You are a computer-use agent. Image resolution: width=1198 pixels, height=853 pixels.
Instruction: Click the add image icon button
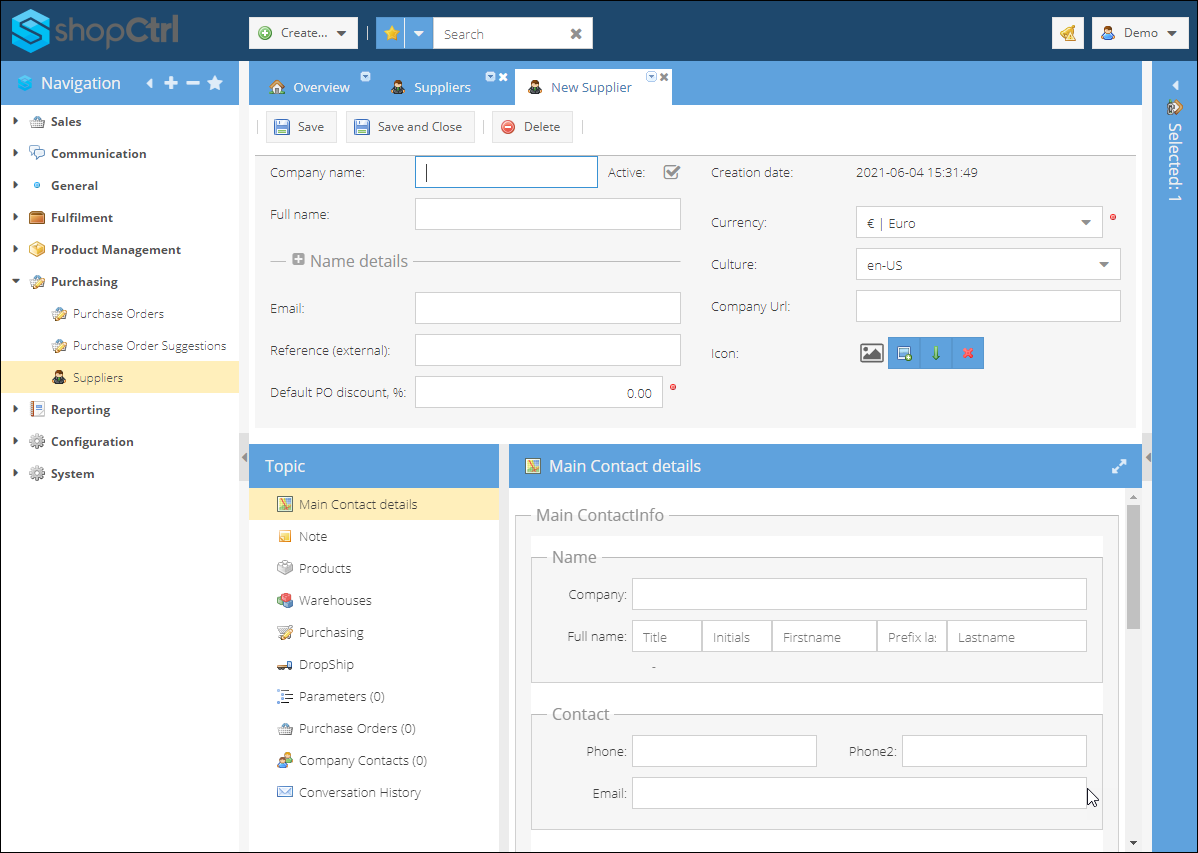tap(904, 353)
